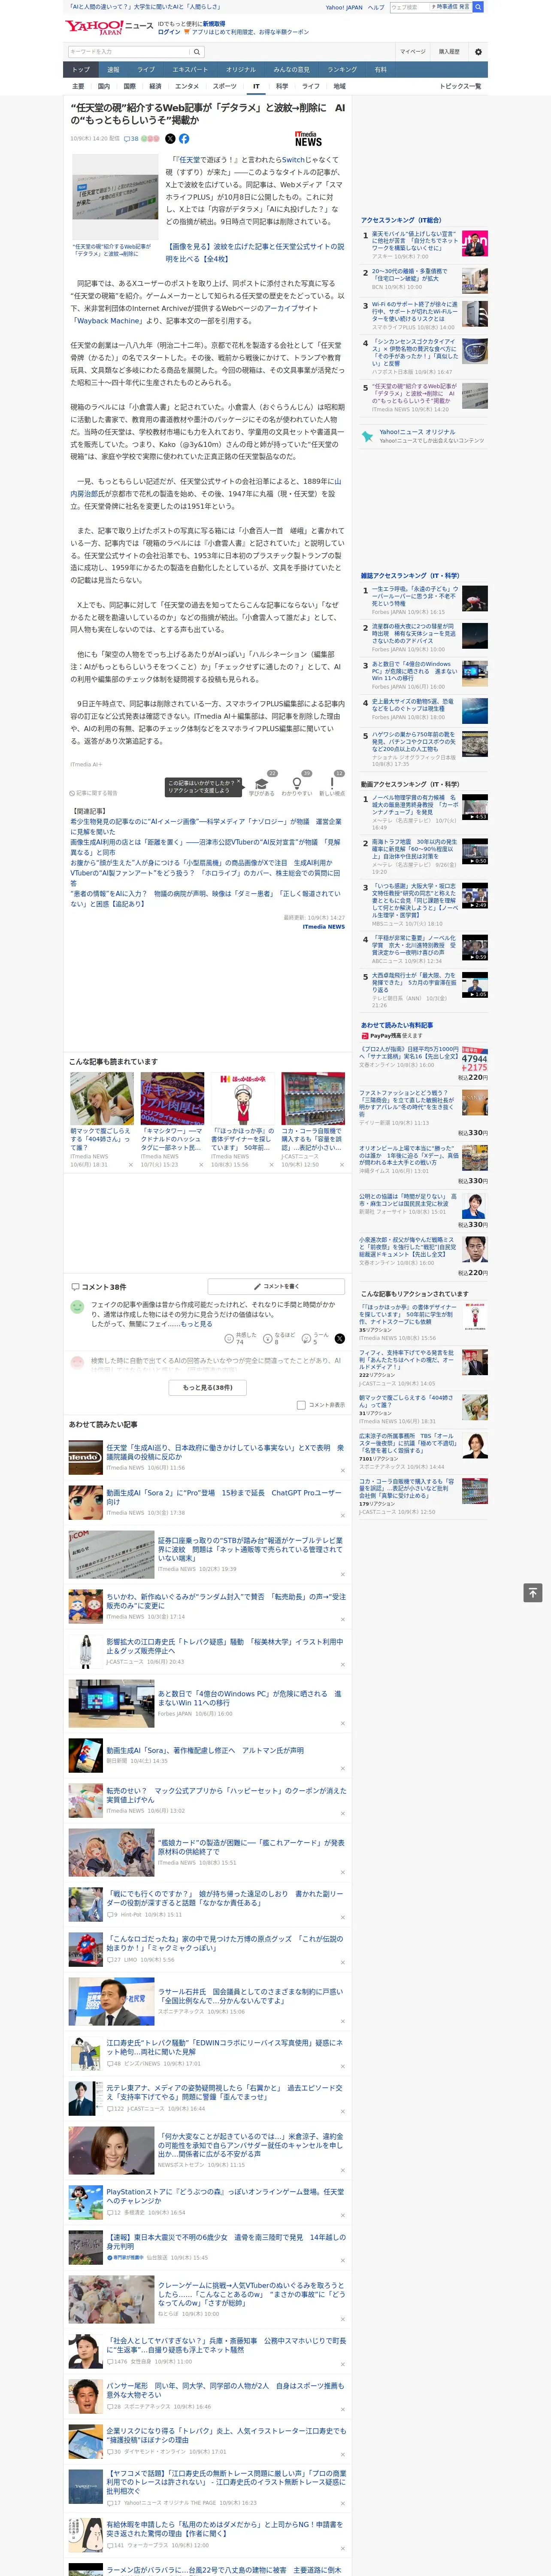Click the ITmedia NEWS publisher logo
This screenshot has width=551, height=2576.
point(308,139)
